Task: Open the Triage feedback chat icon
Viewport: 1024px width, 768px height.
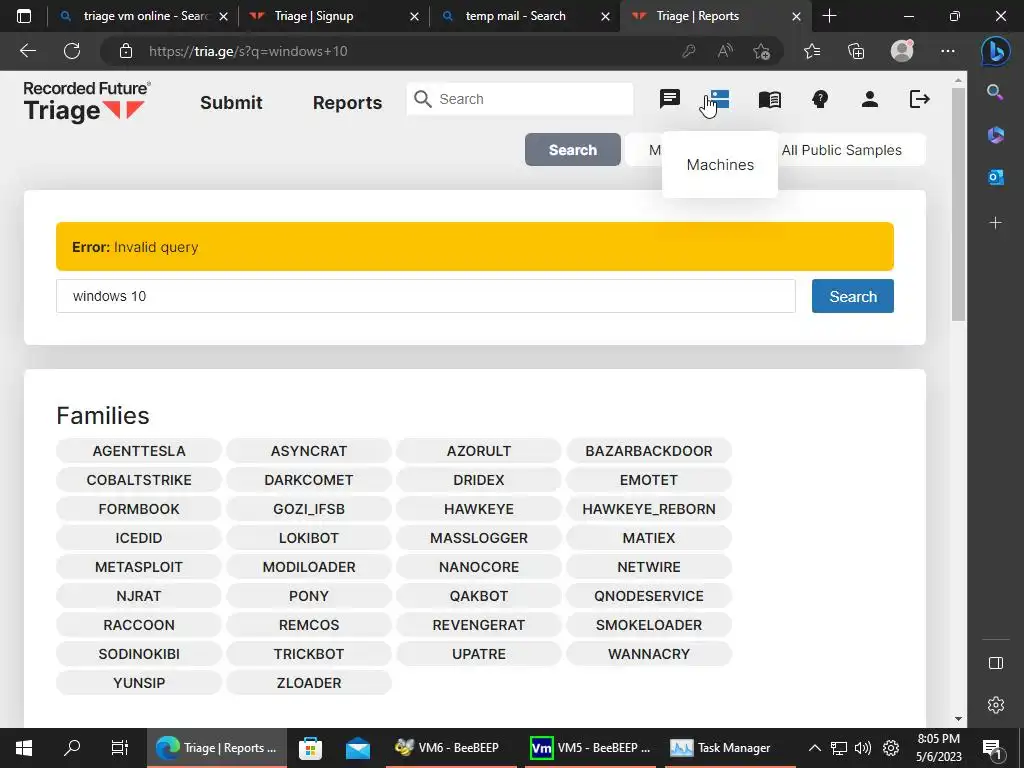Action: click(669, 99)
